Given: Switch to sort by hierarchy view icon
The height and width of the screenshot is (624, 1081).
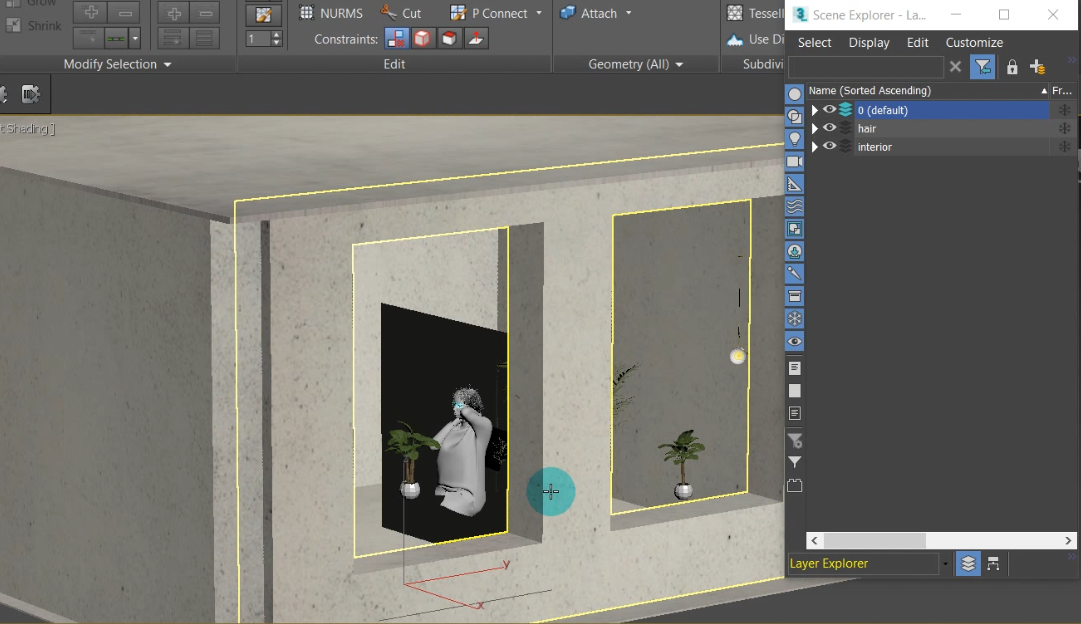Looking at the screenshot, I should (993, 563).
